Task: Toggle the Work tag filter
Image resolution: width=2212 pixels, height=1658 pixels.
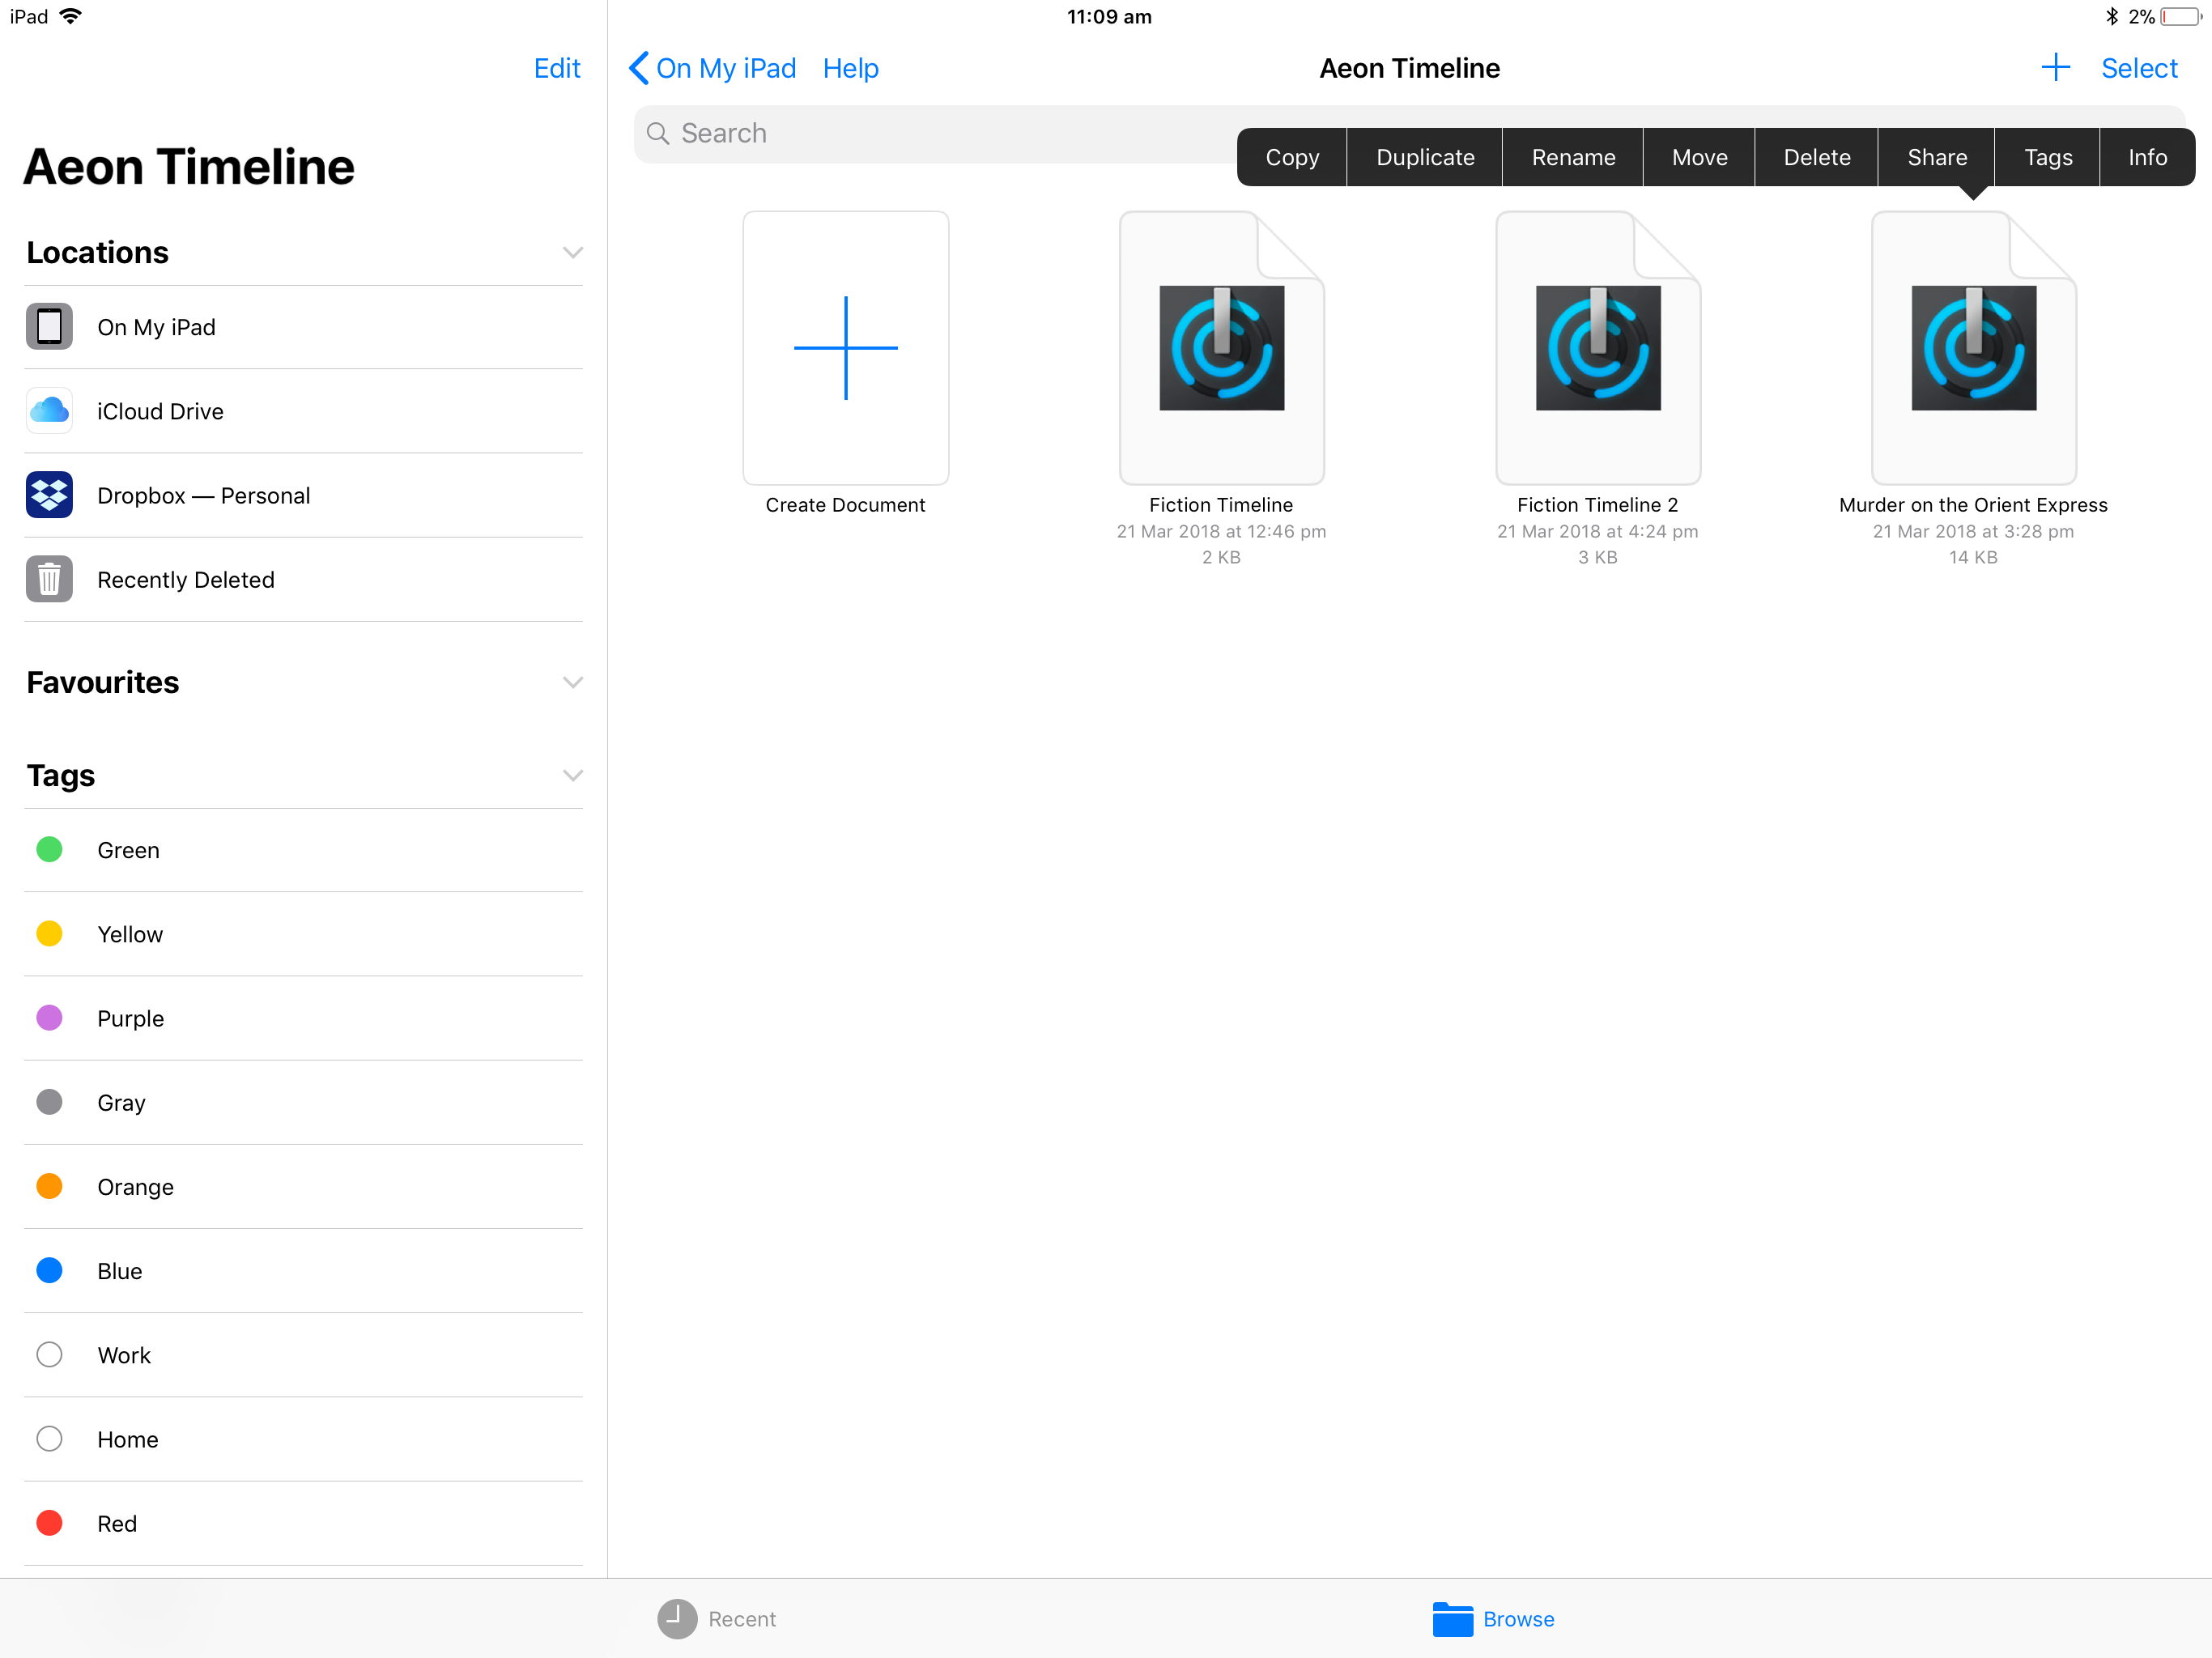Action: (124, 1354)
